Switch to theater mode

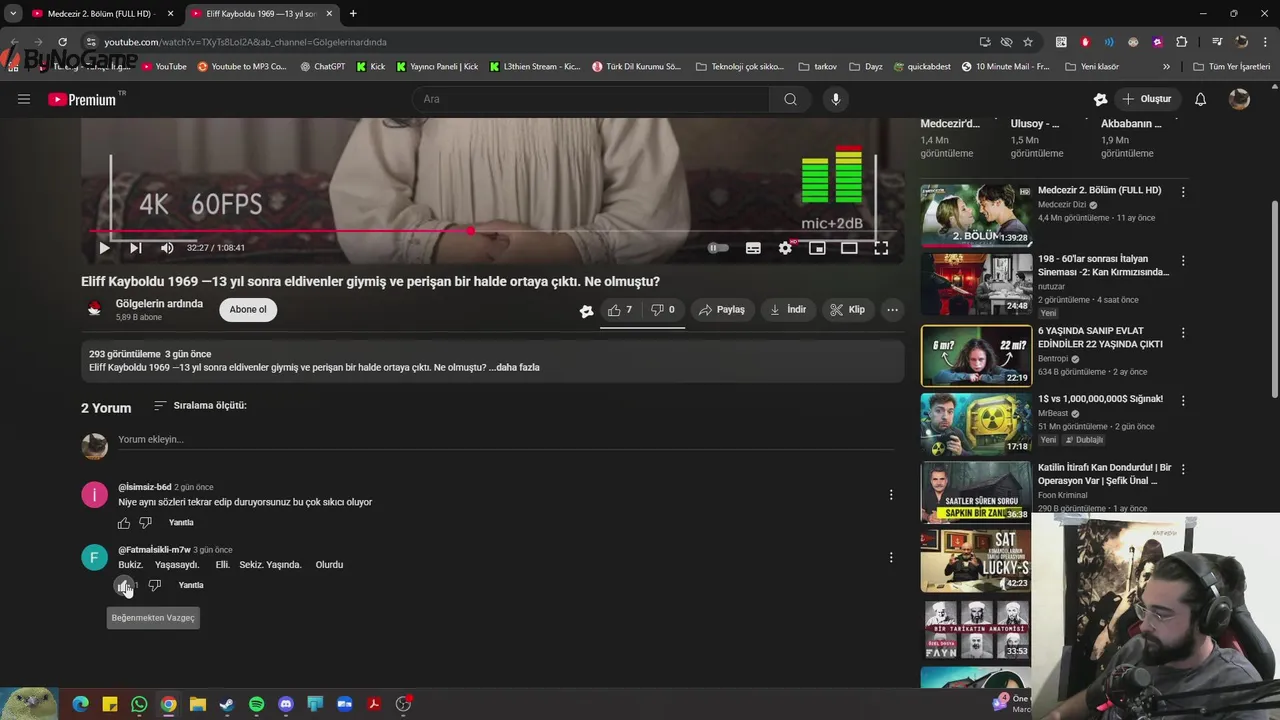(x=849, y=248)
